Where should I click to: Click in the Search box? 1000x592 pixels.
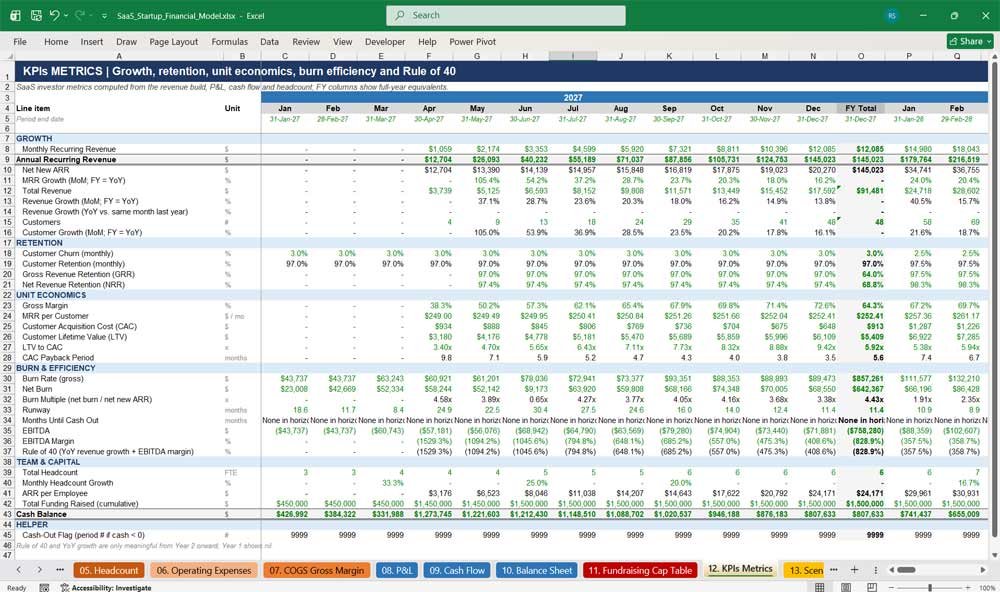point(506,15)
